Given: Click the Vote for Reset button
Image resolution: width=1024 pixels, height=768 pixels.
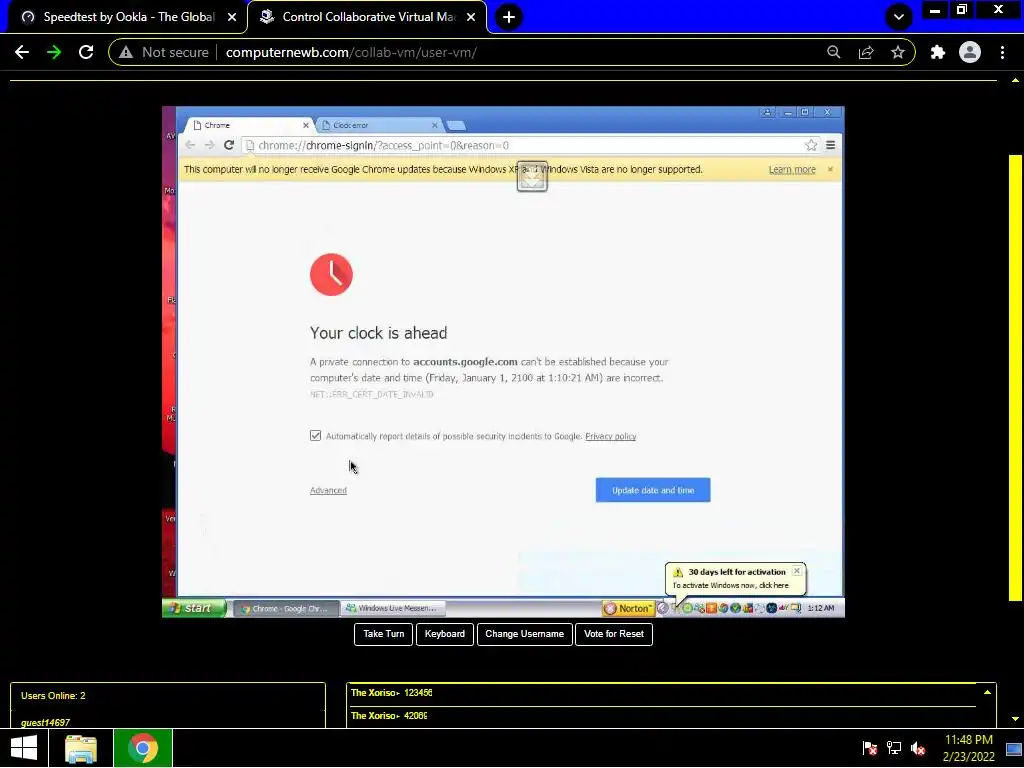Looking at the screenshot, I should pyautogui.click(x=614, y=634).
